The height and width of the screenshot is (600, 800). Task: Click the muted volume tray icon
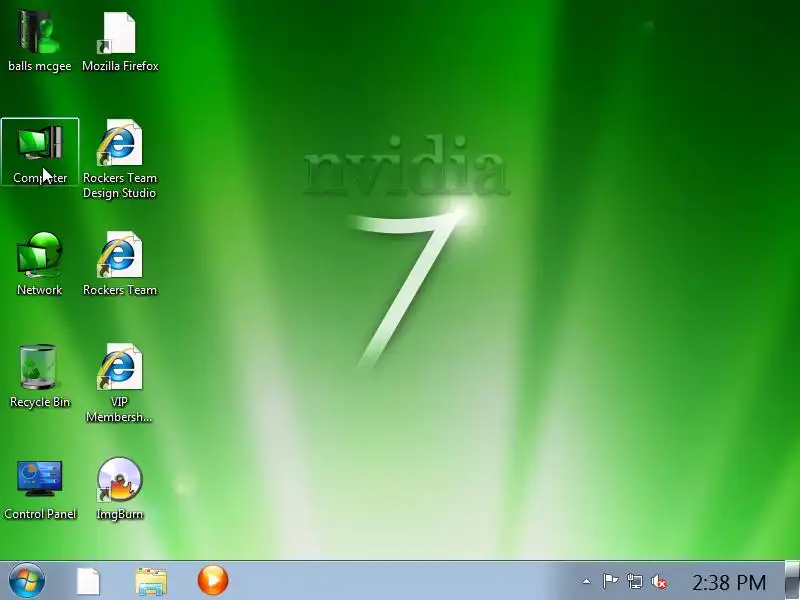tap(659, 582)
